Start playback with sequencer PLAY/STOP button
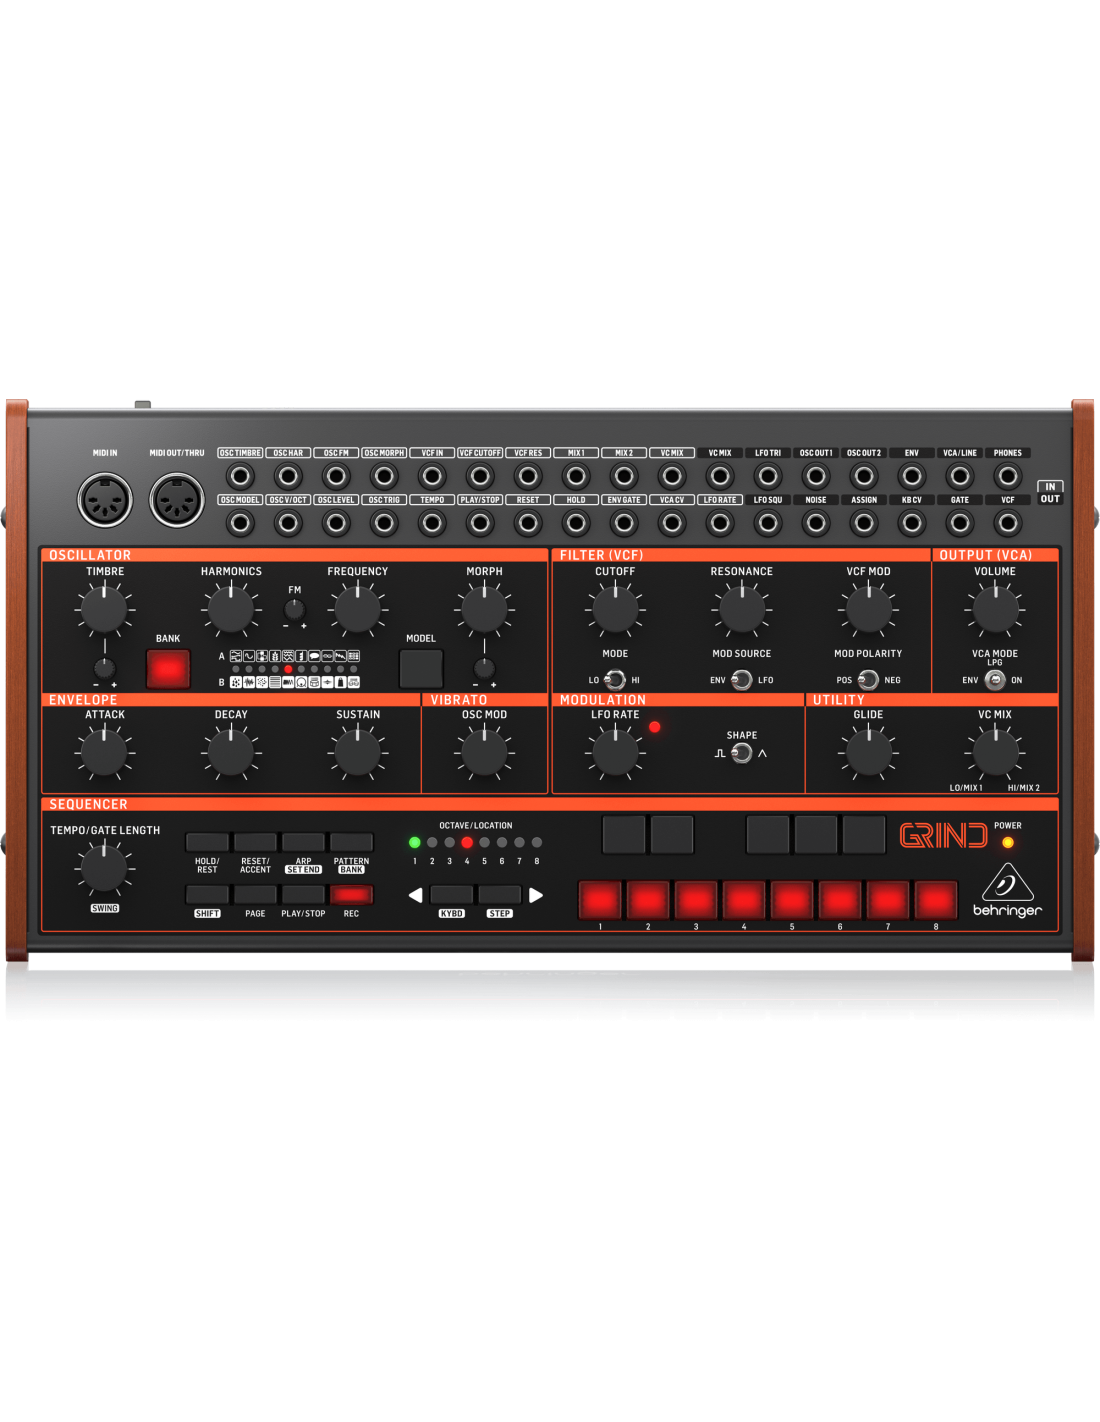The height and width of the screenshot is (1422, 1100). point(303,894)
